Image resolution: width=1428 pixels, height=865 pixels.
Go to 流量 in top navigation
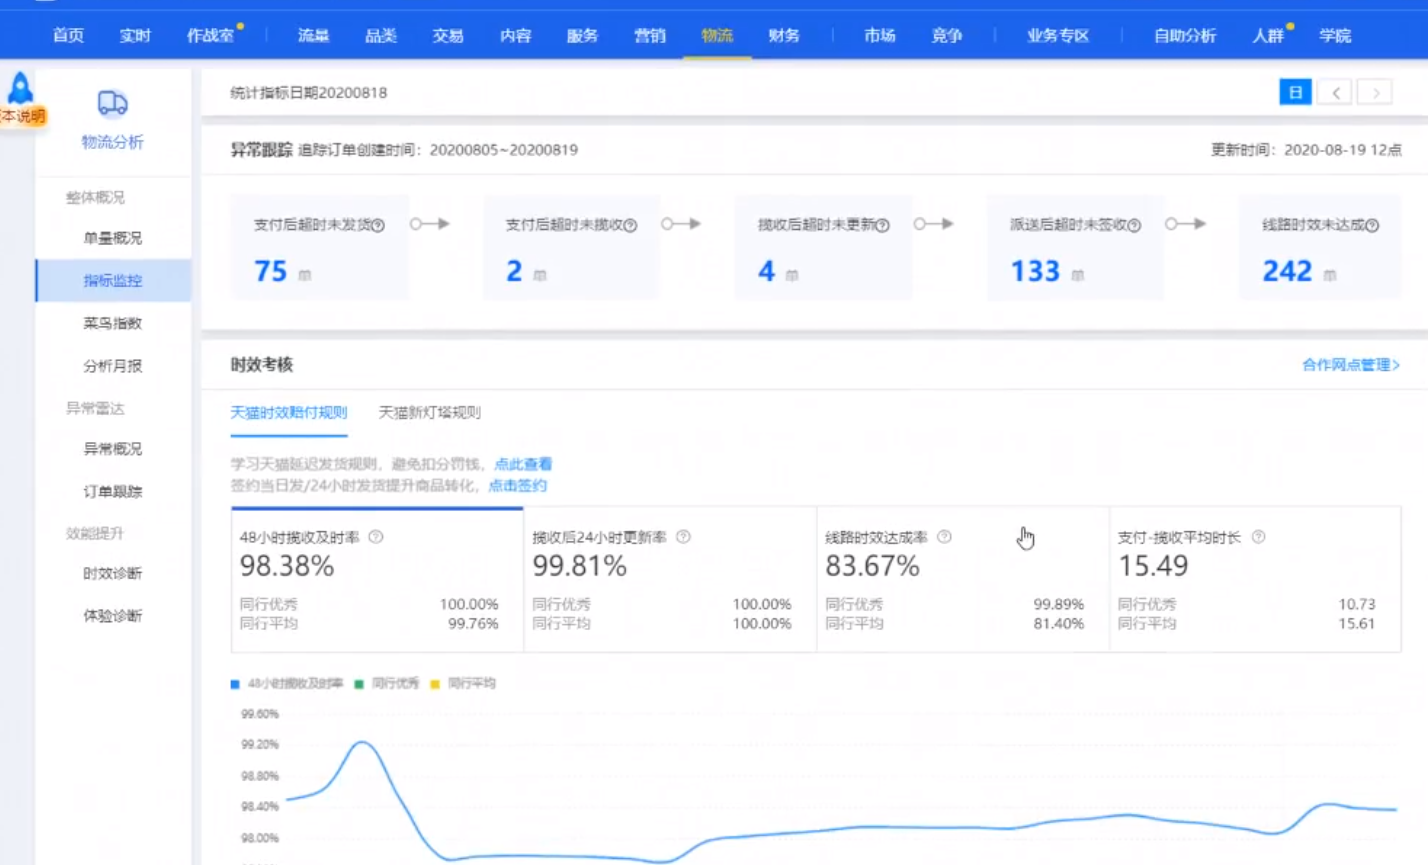(313, 36)
